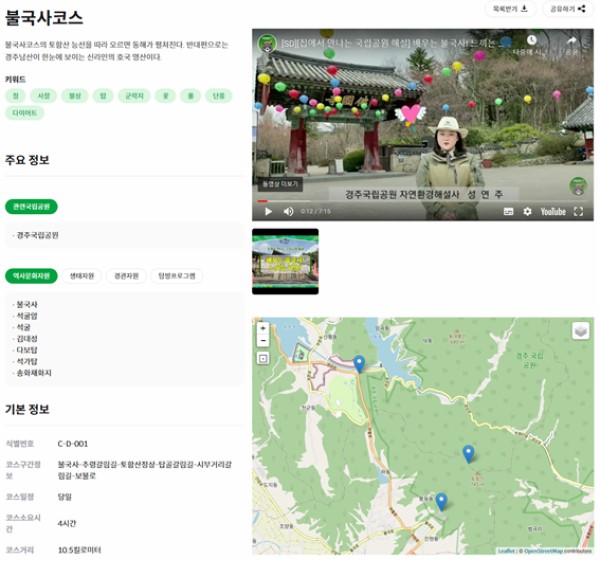
Task: Switch to the 생태자원 tab
Action: click(82, 276)
